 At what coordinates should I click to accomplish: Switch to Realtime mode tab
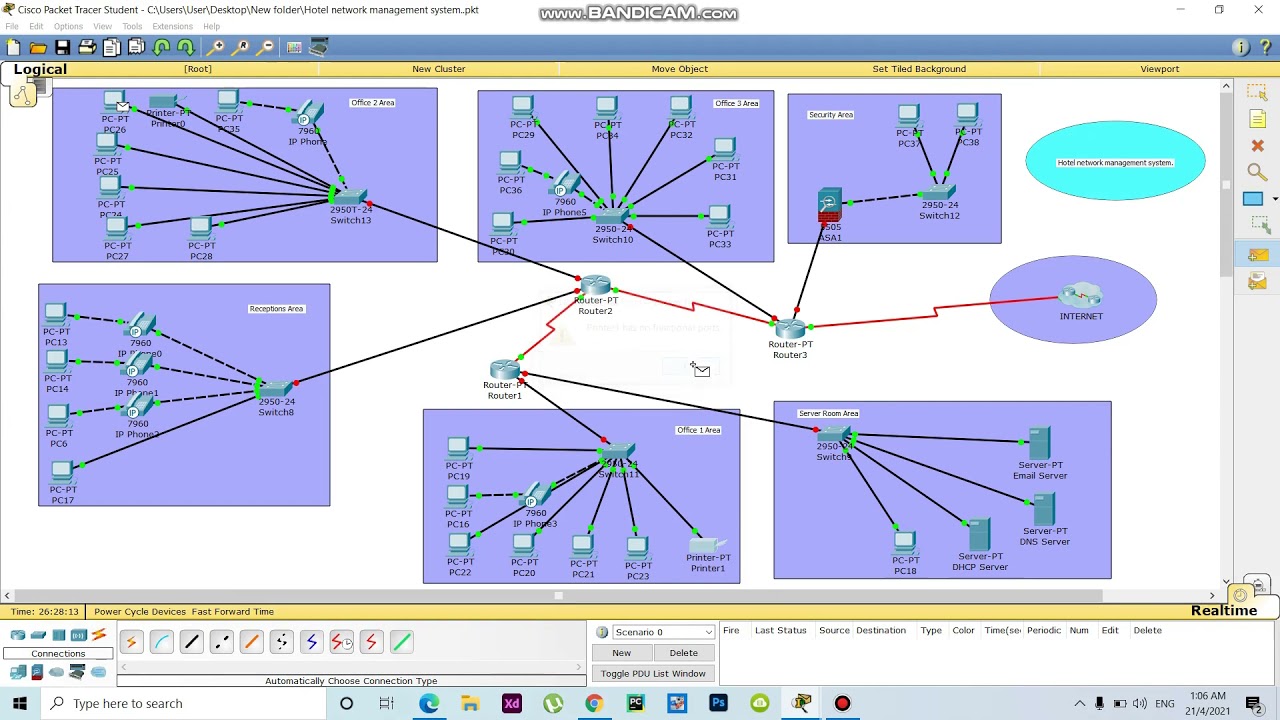pos(1224,611)
